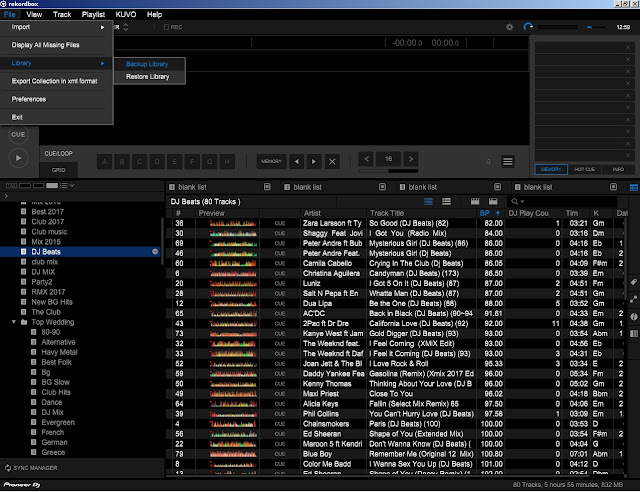This screenshot has width=640, height=492.
Task: Select Display All Missing Files
Action: 57,45
